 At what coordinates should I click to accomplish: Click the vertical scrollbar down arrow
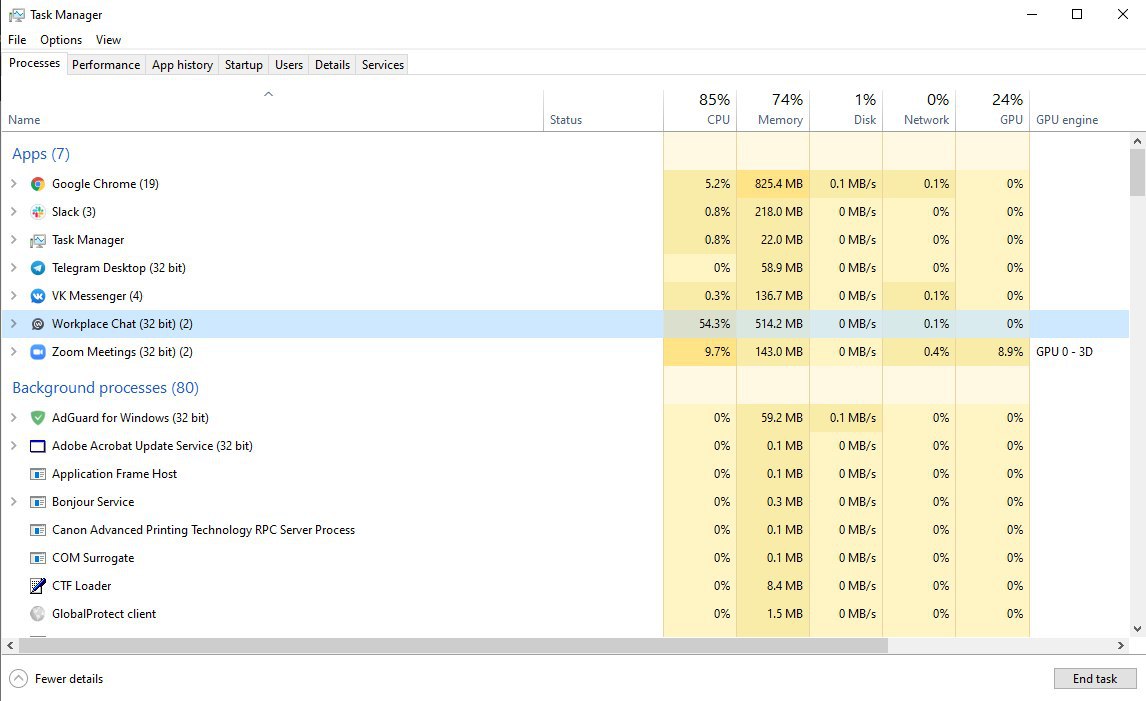coord(1137,629)
